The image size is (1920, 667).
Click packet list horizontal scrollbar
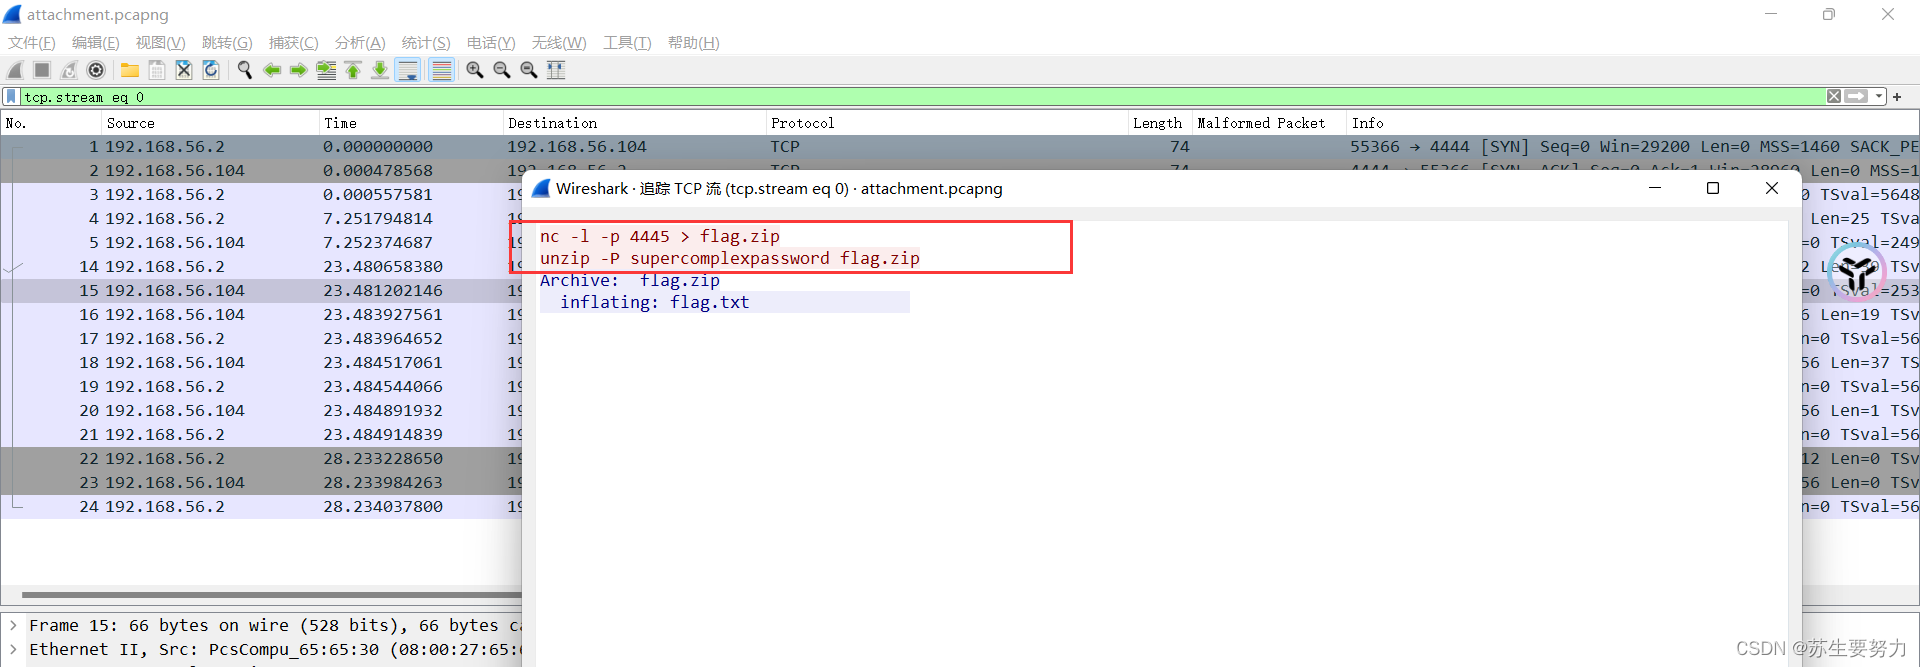(x=270, y=594)
